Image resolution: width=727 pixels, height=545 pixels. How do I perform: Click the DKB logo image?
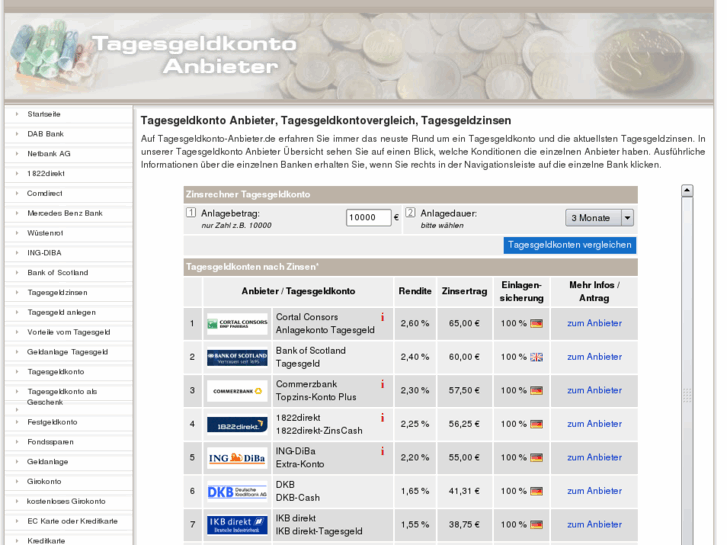(237, 492)
